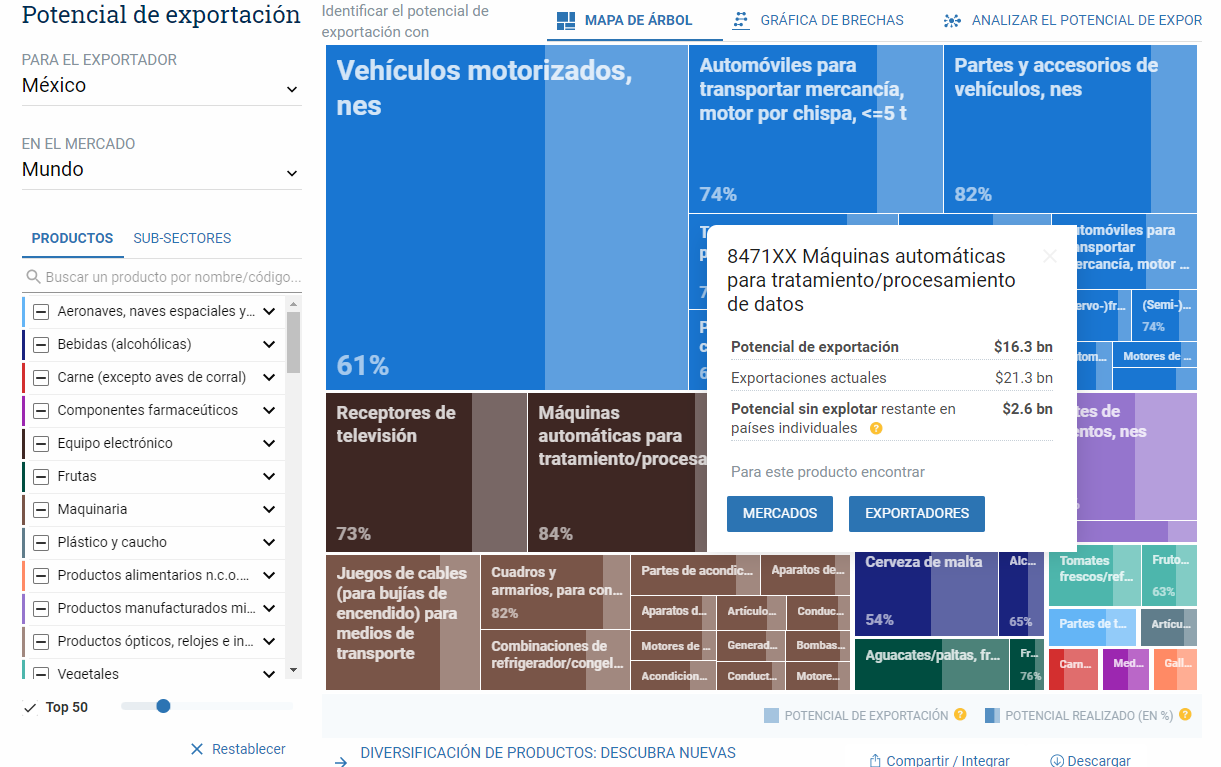Toggle the Frutas checkbox

point(41,476)
